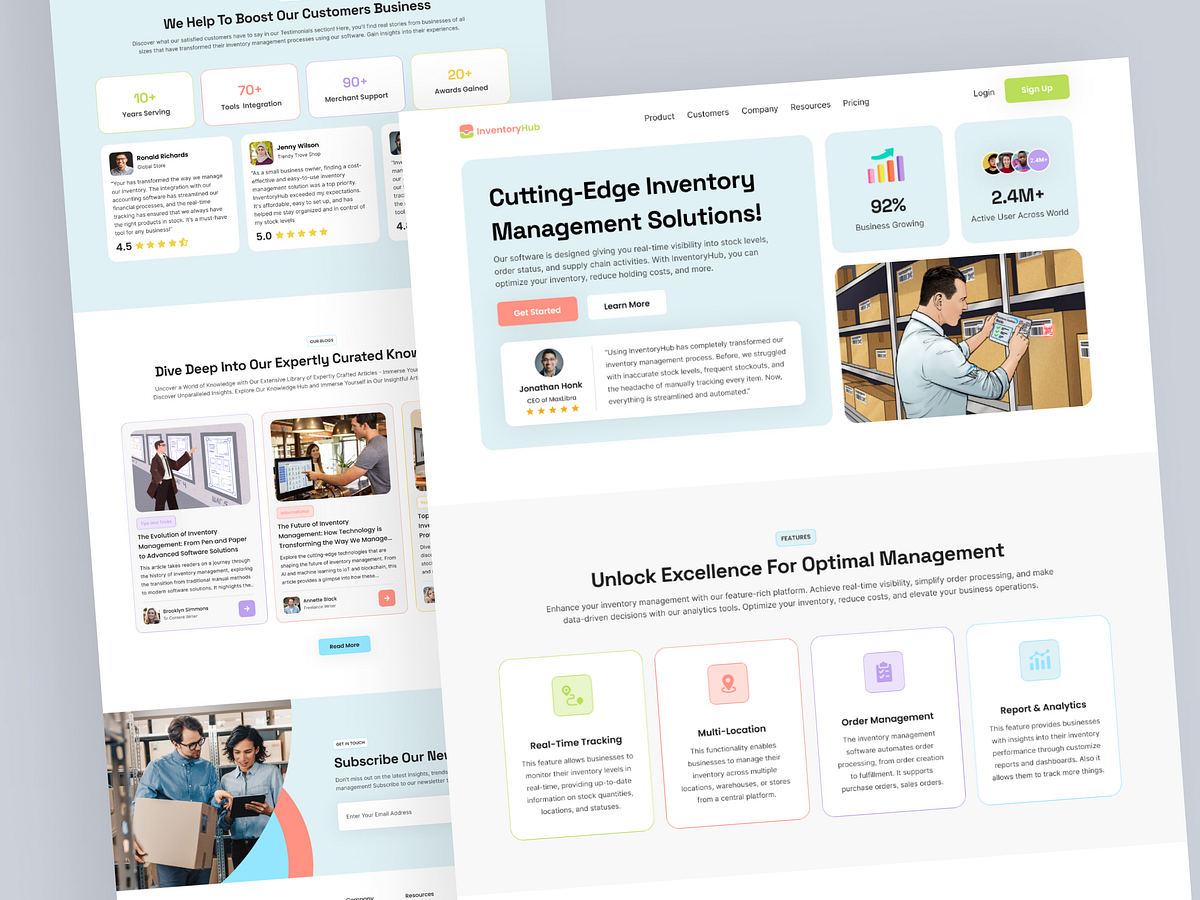Open the Product menu item
Screen dimensions: 1200x900
coord(659,117)
